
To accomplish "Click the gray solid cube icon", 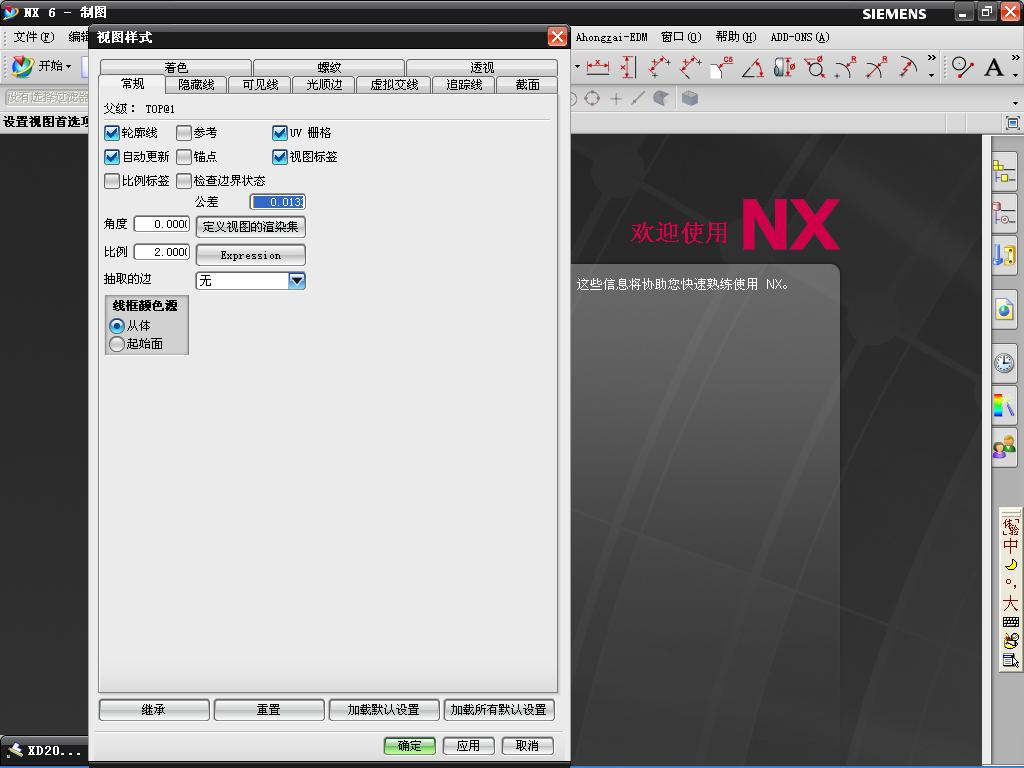I will pyautogui.click(x=690, y=98).
